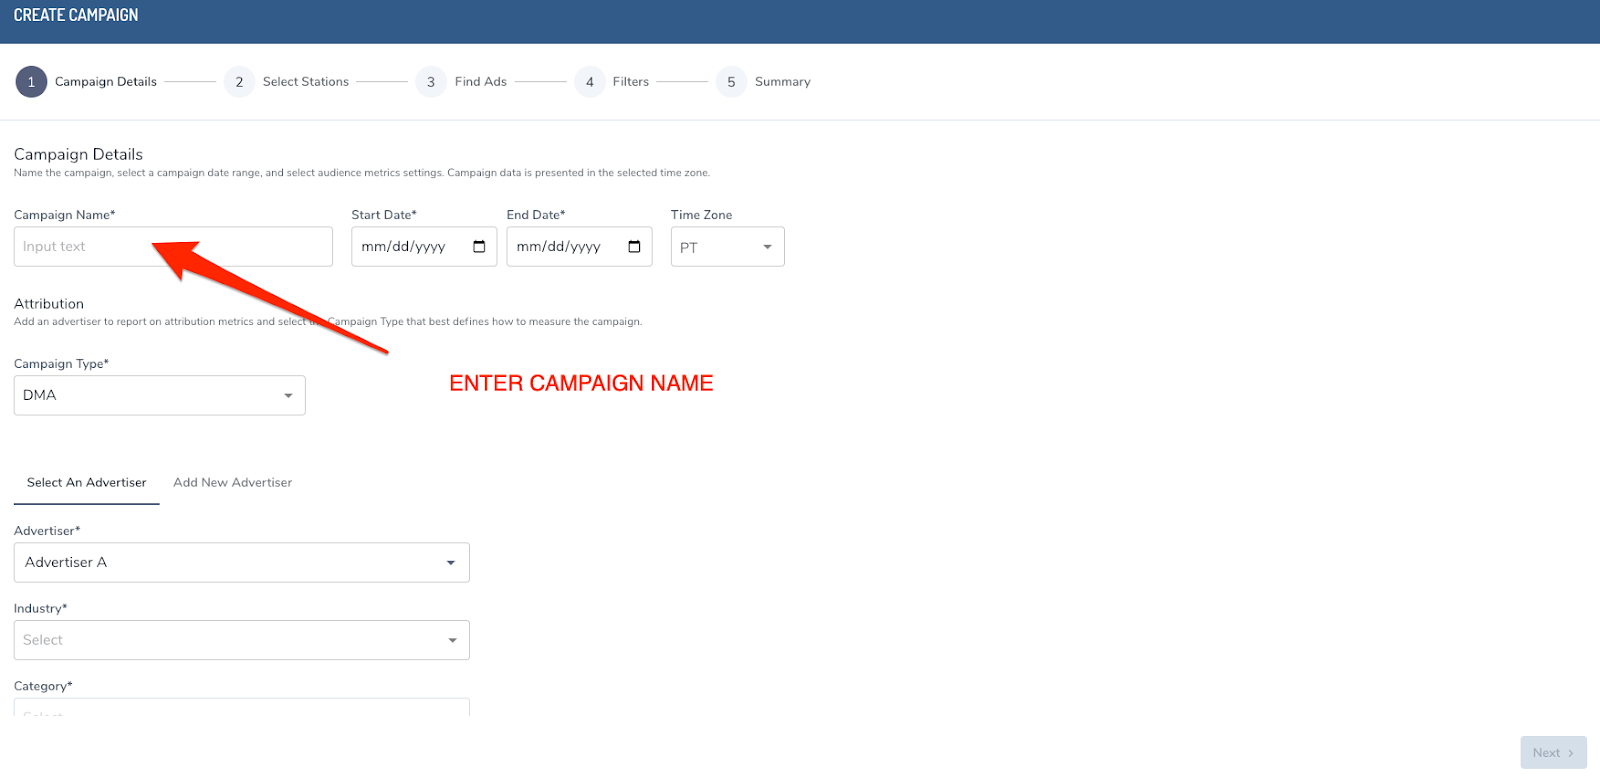Screen dimensions: 1600x778
Task: Click the step 4 circle icon
Action: 590,82
